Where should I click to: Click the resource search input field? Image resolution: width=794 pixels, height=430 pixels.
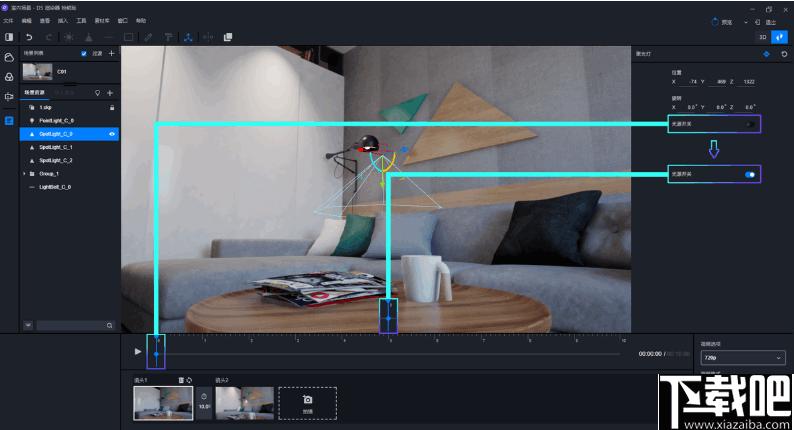pyautogui.click(x=71, y=325)
